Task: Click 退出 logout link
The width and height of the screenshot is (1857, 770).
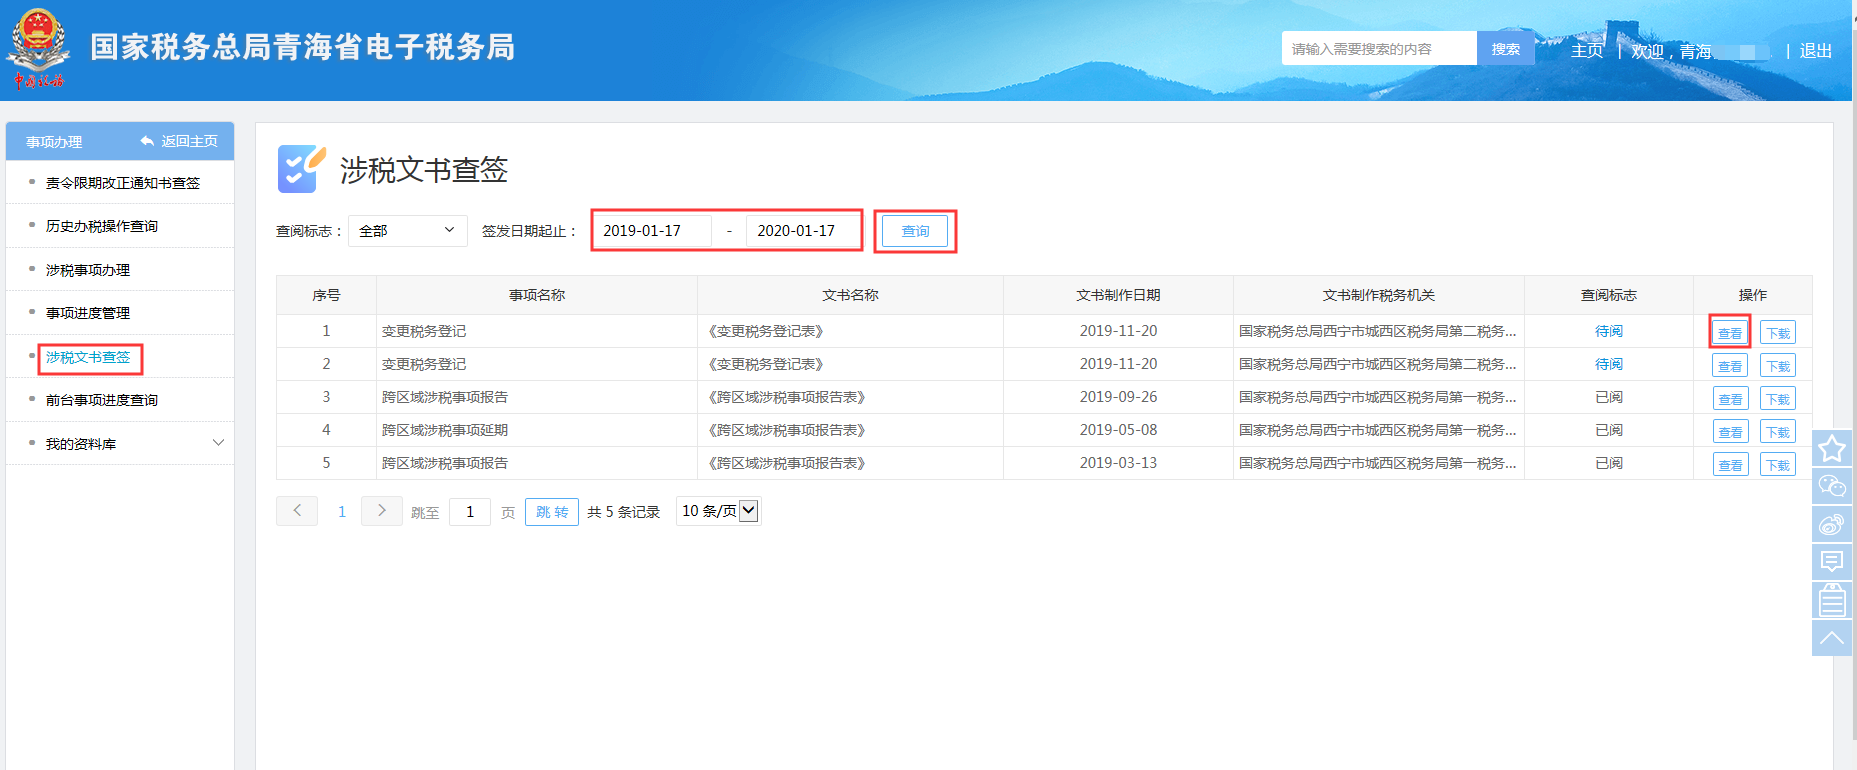Action: click(1816, 51)
